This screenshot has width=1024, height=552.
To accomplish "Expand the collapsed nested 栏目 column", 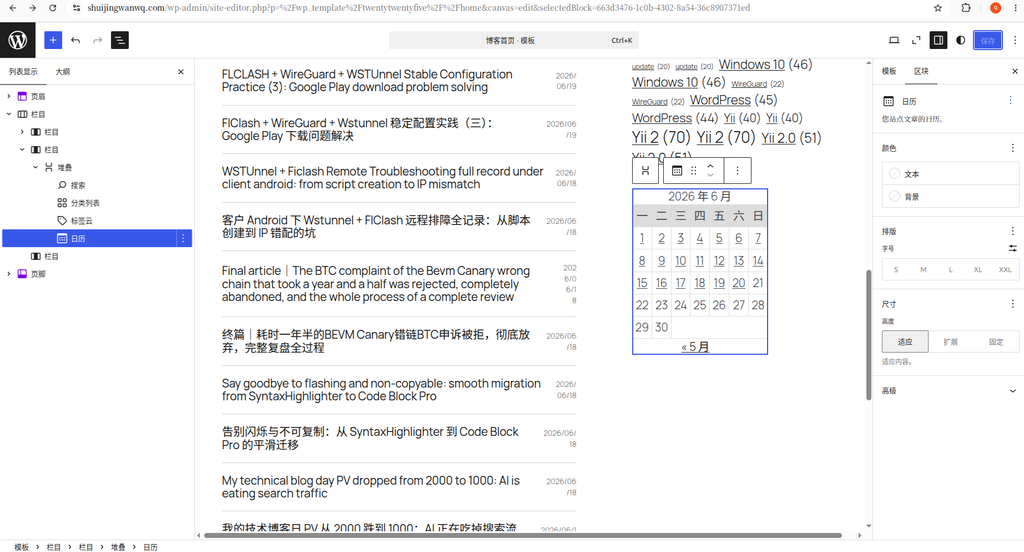I will point(22,131).
